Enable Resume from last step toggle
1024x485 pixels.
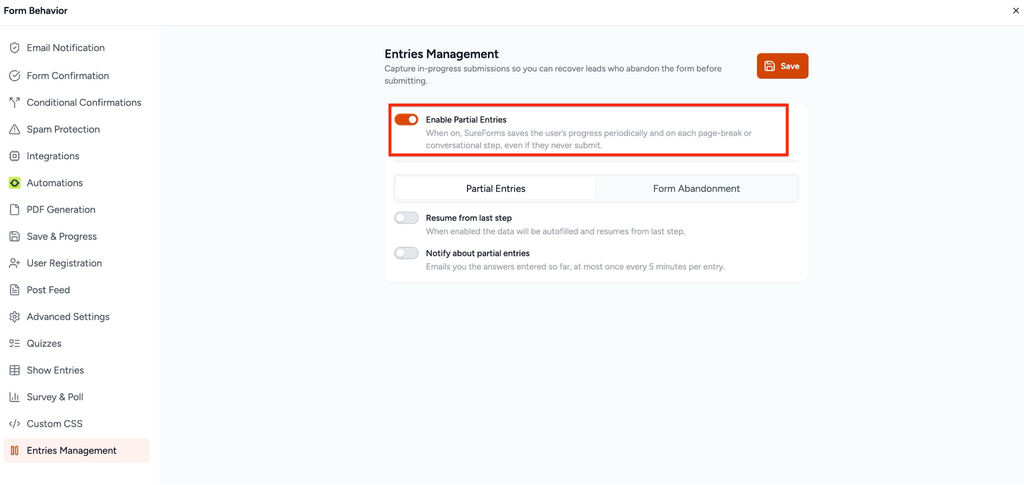point(406,218)
